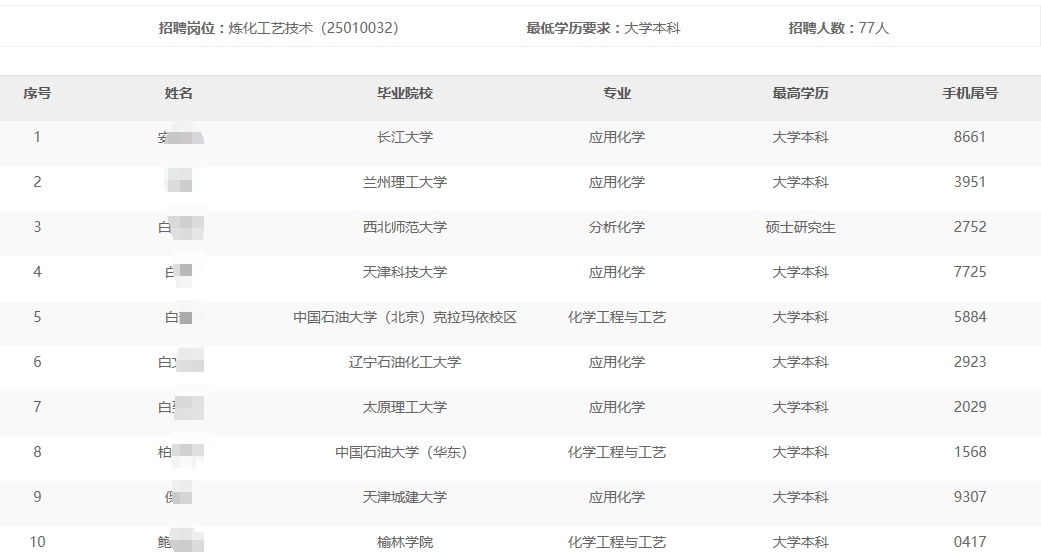Click the 招聘人数 77人 text
This screenshot has height=556, width=1041.
click(838, 28)
